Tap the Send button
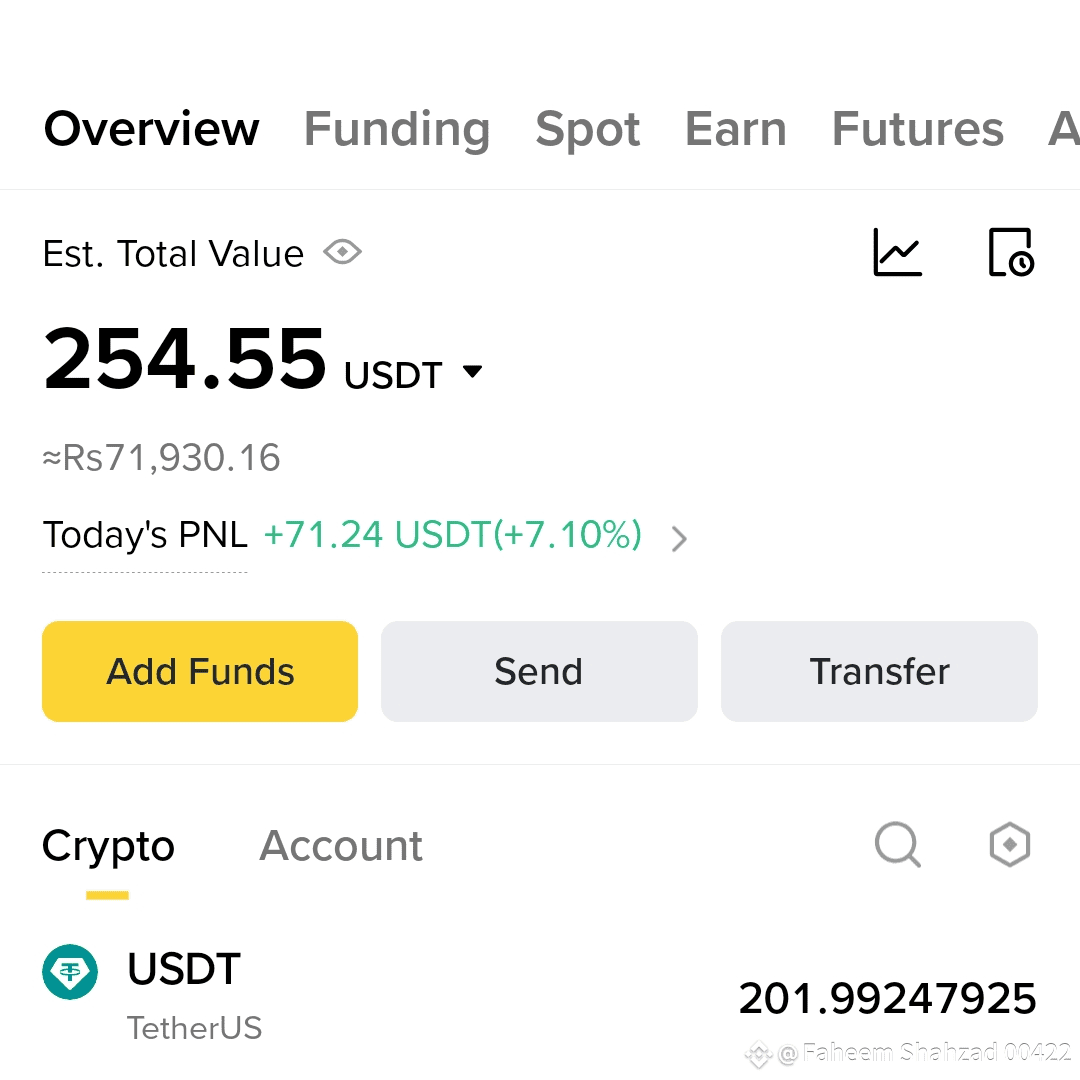The height and width of the screenshot is (1080, 1080). pyautogui.click(x=539, y=672)
